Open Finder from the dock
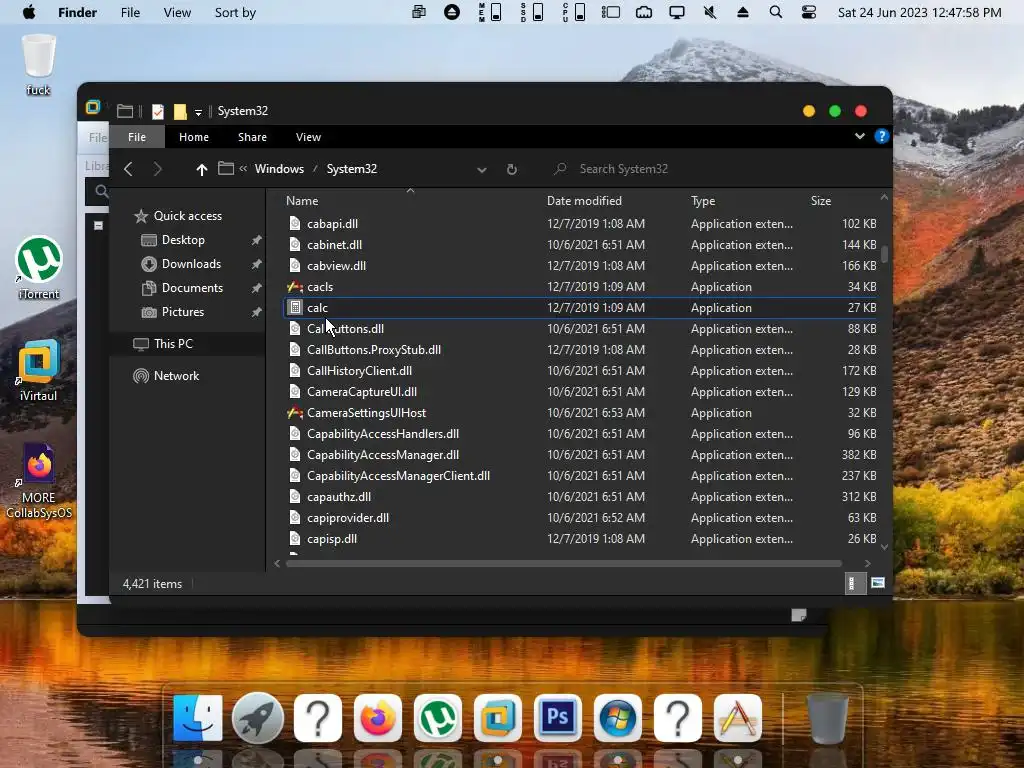Image resolution: width=1024 pixels, height=768 pixels. point(197,718)
